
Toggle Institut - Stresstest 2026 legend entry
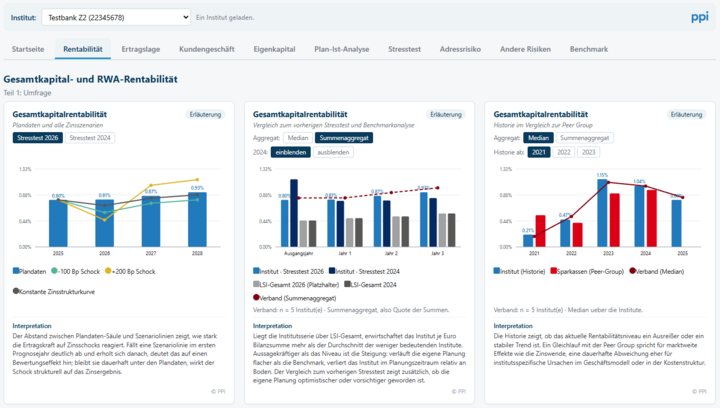coord(288,271)
